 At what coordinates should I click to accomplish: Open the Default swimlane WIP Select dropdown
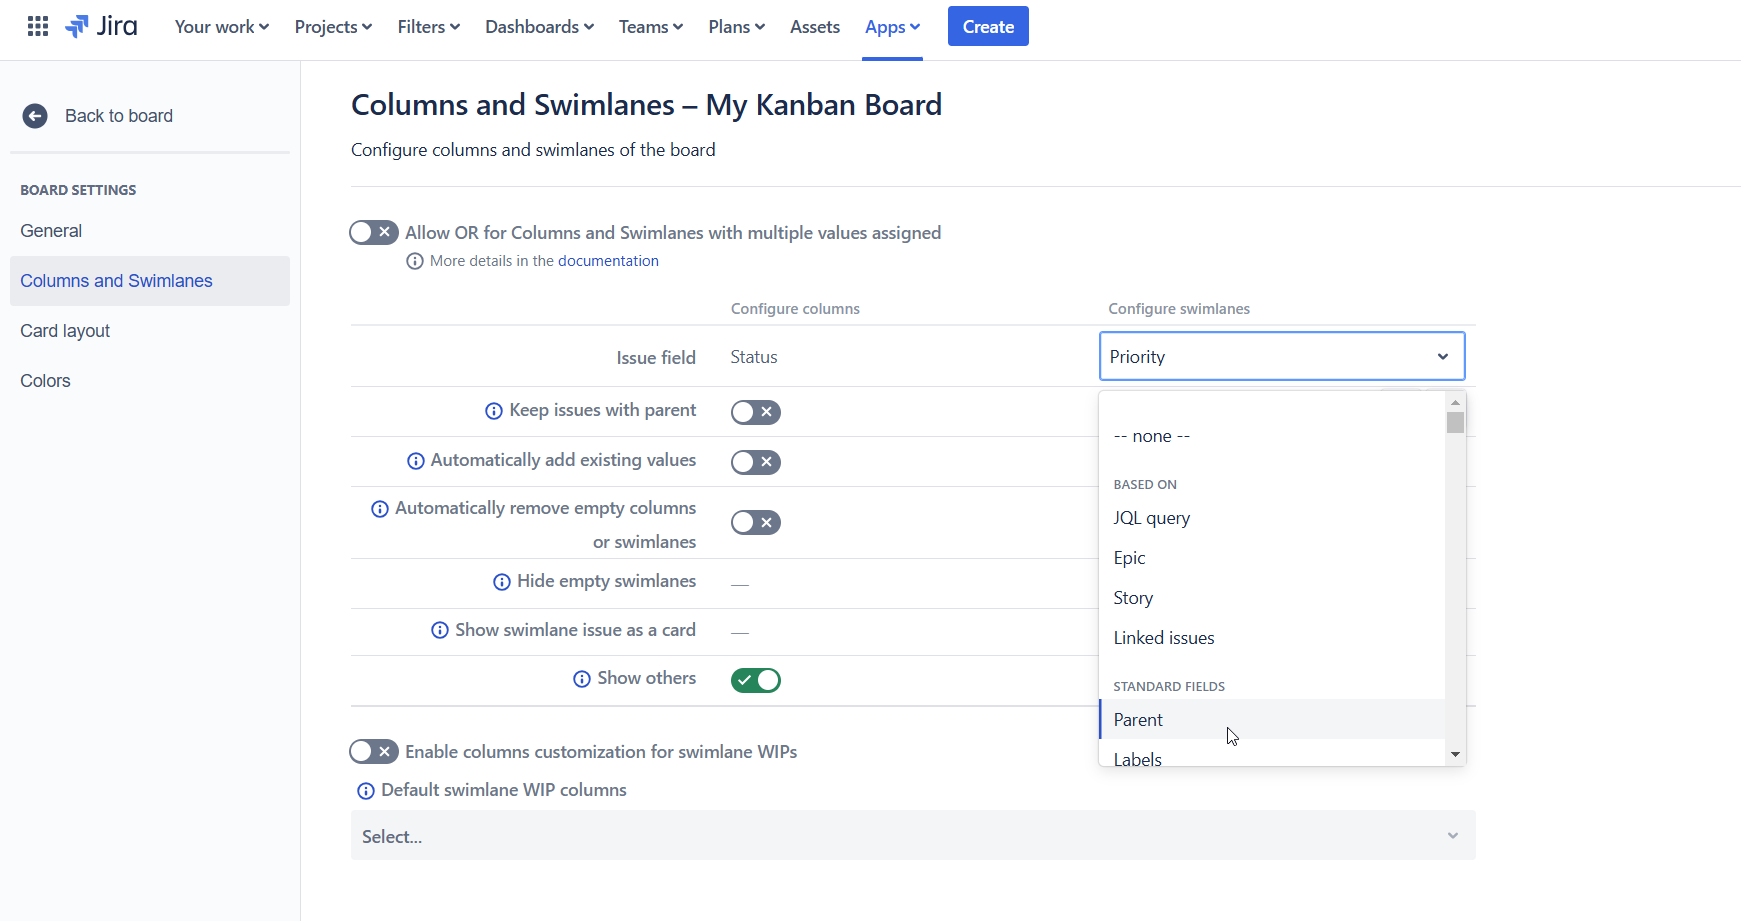[x=911, y=836]
